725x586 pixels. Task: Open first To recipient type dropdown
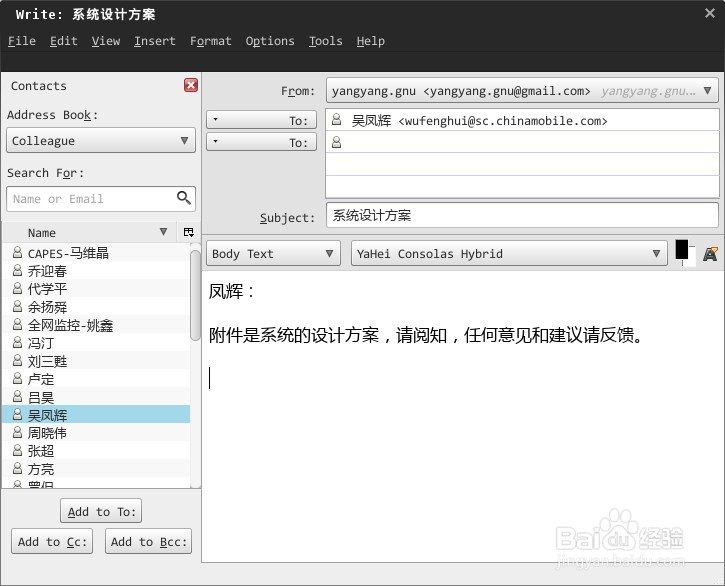coord(261,120)
